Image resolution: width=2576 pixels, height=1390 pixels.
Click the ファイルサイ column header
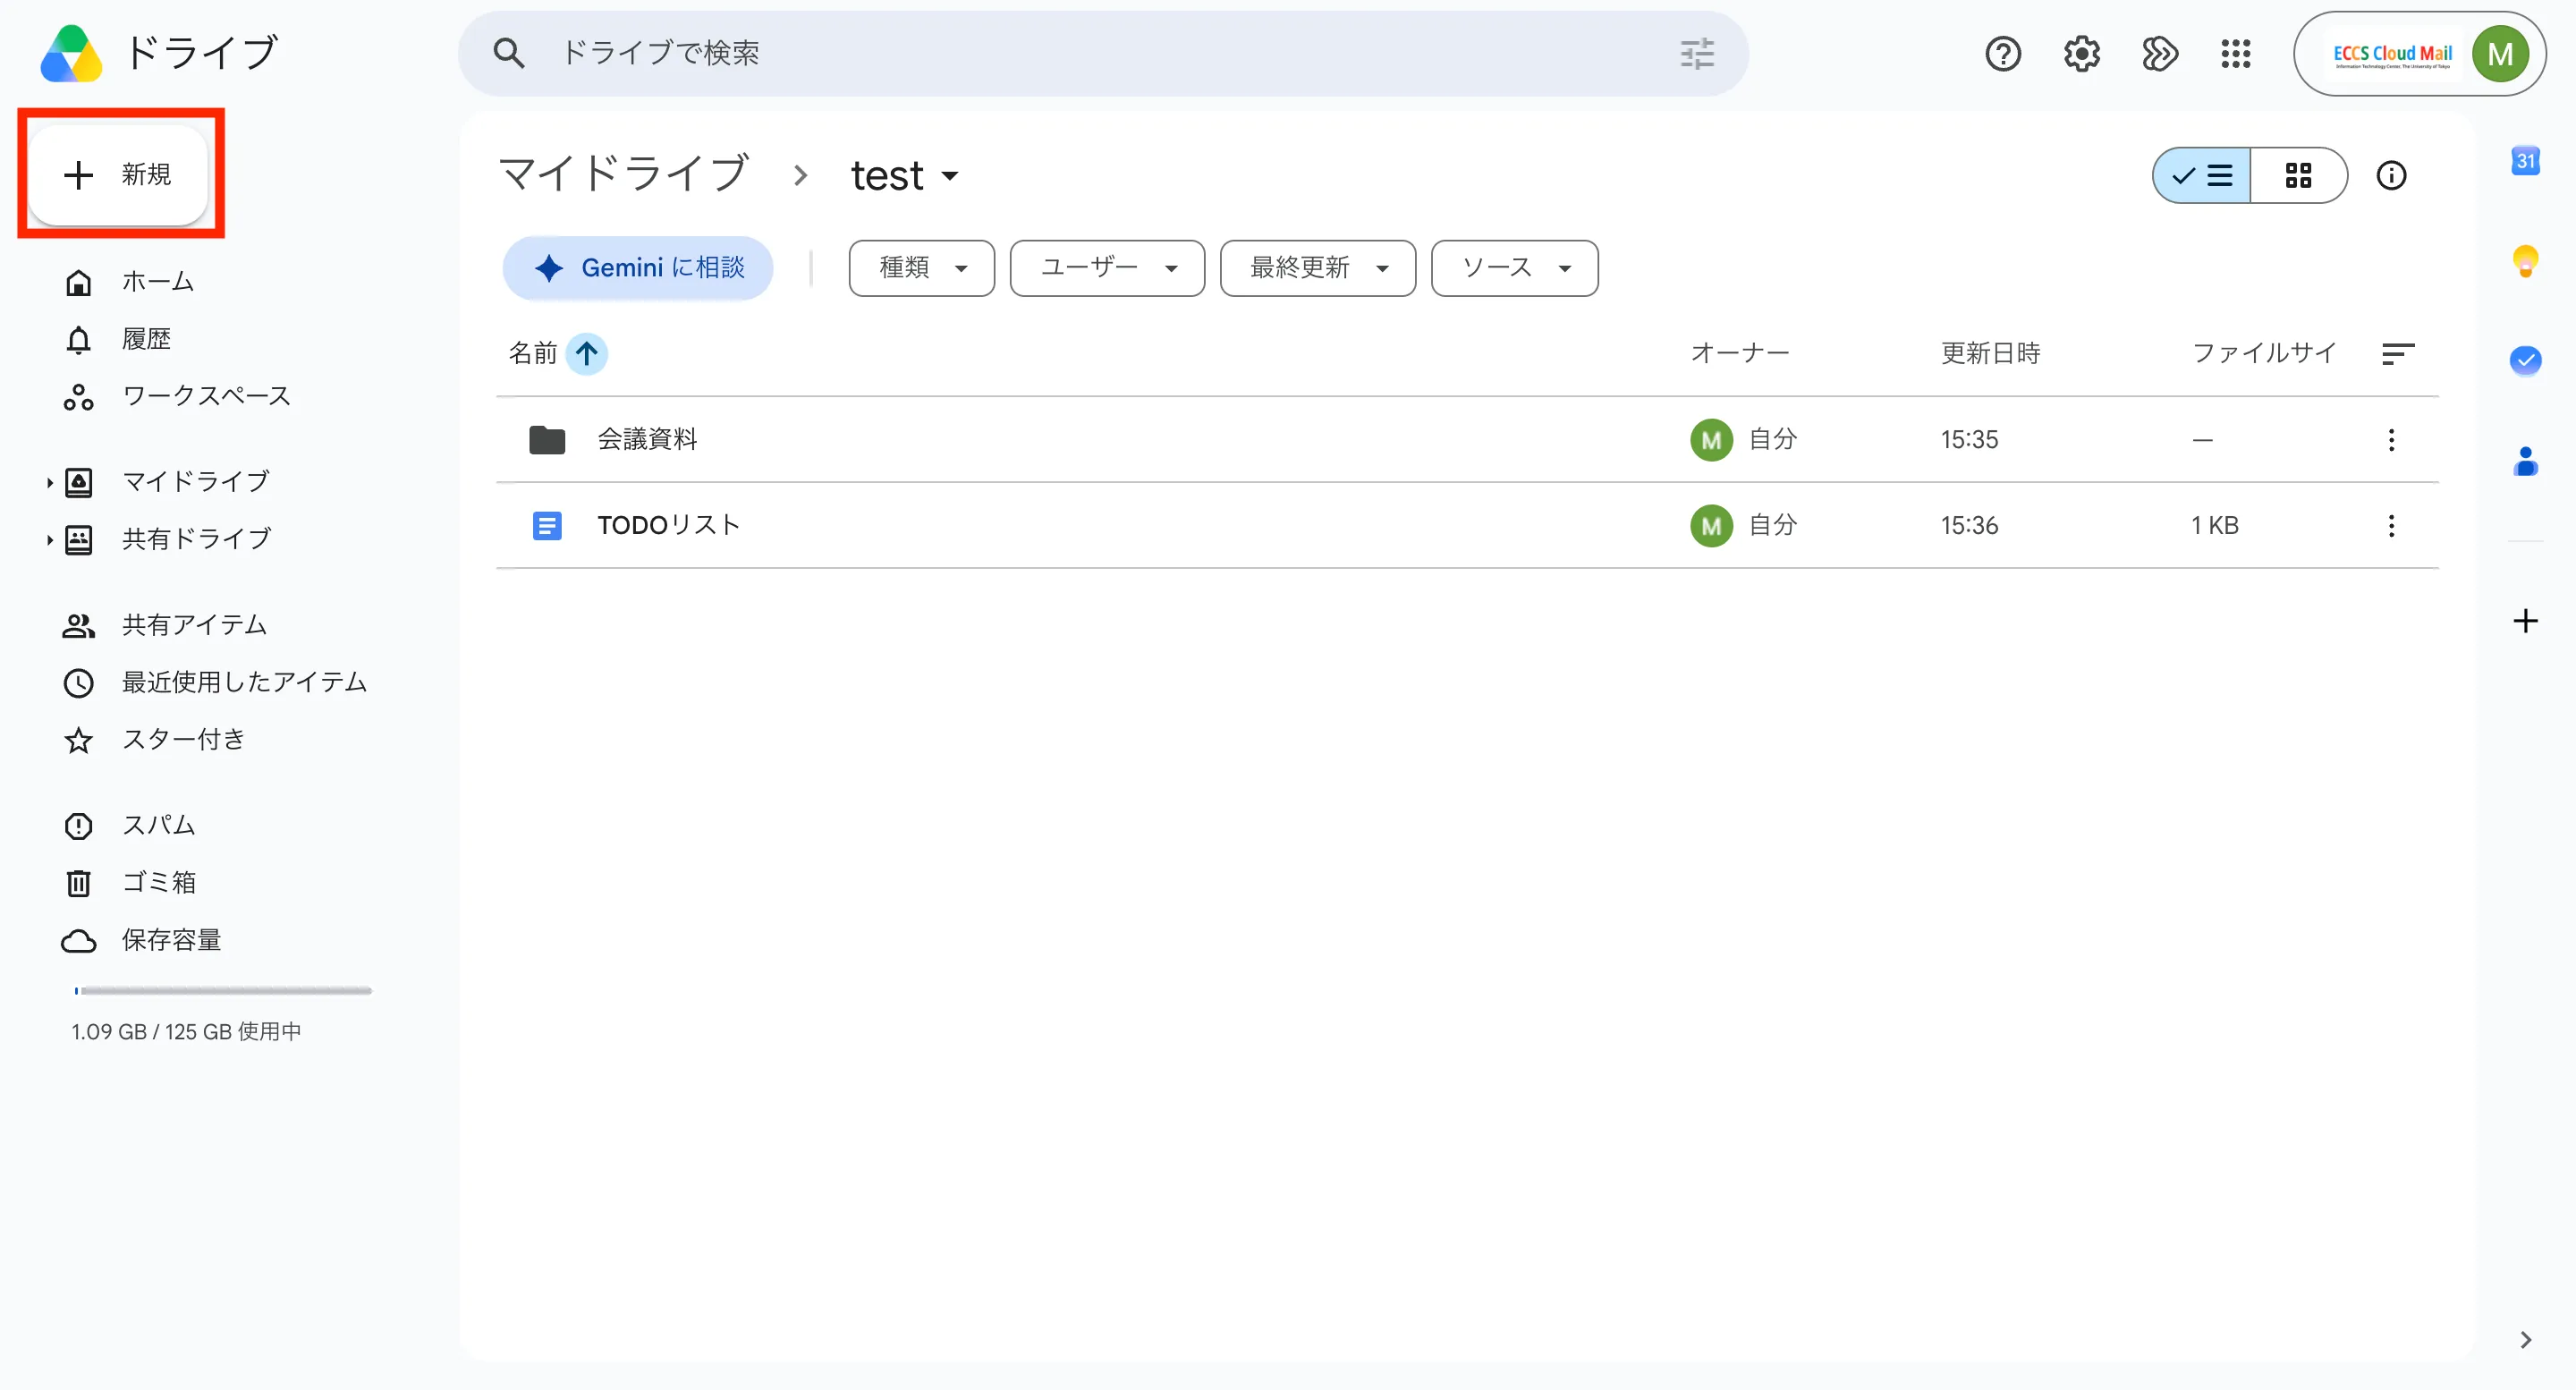click(2264, 353)
